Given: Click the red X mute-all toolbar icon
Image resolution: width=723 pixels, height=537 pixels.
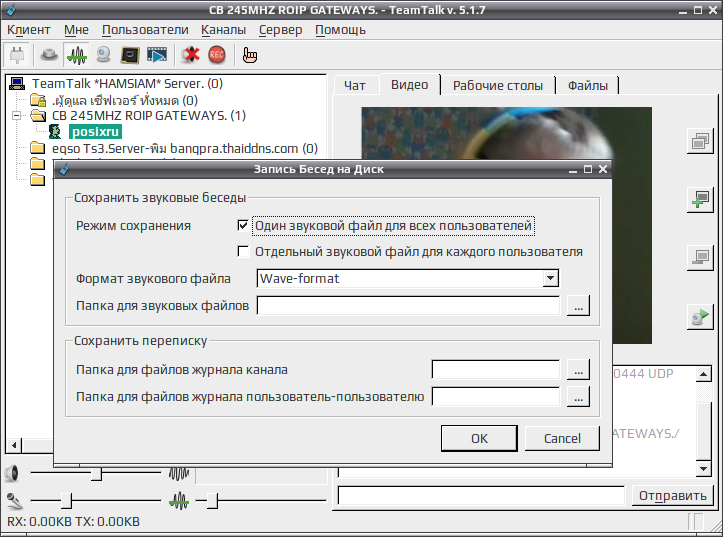Looking at the screenshot, I should tap(190, 55).
